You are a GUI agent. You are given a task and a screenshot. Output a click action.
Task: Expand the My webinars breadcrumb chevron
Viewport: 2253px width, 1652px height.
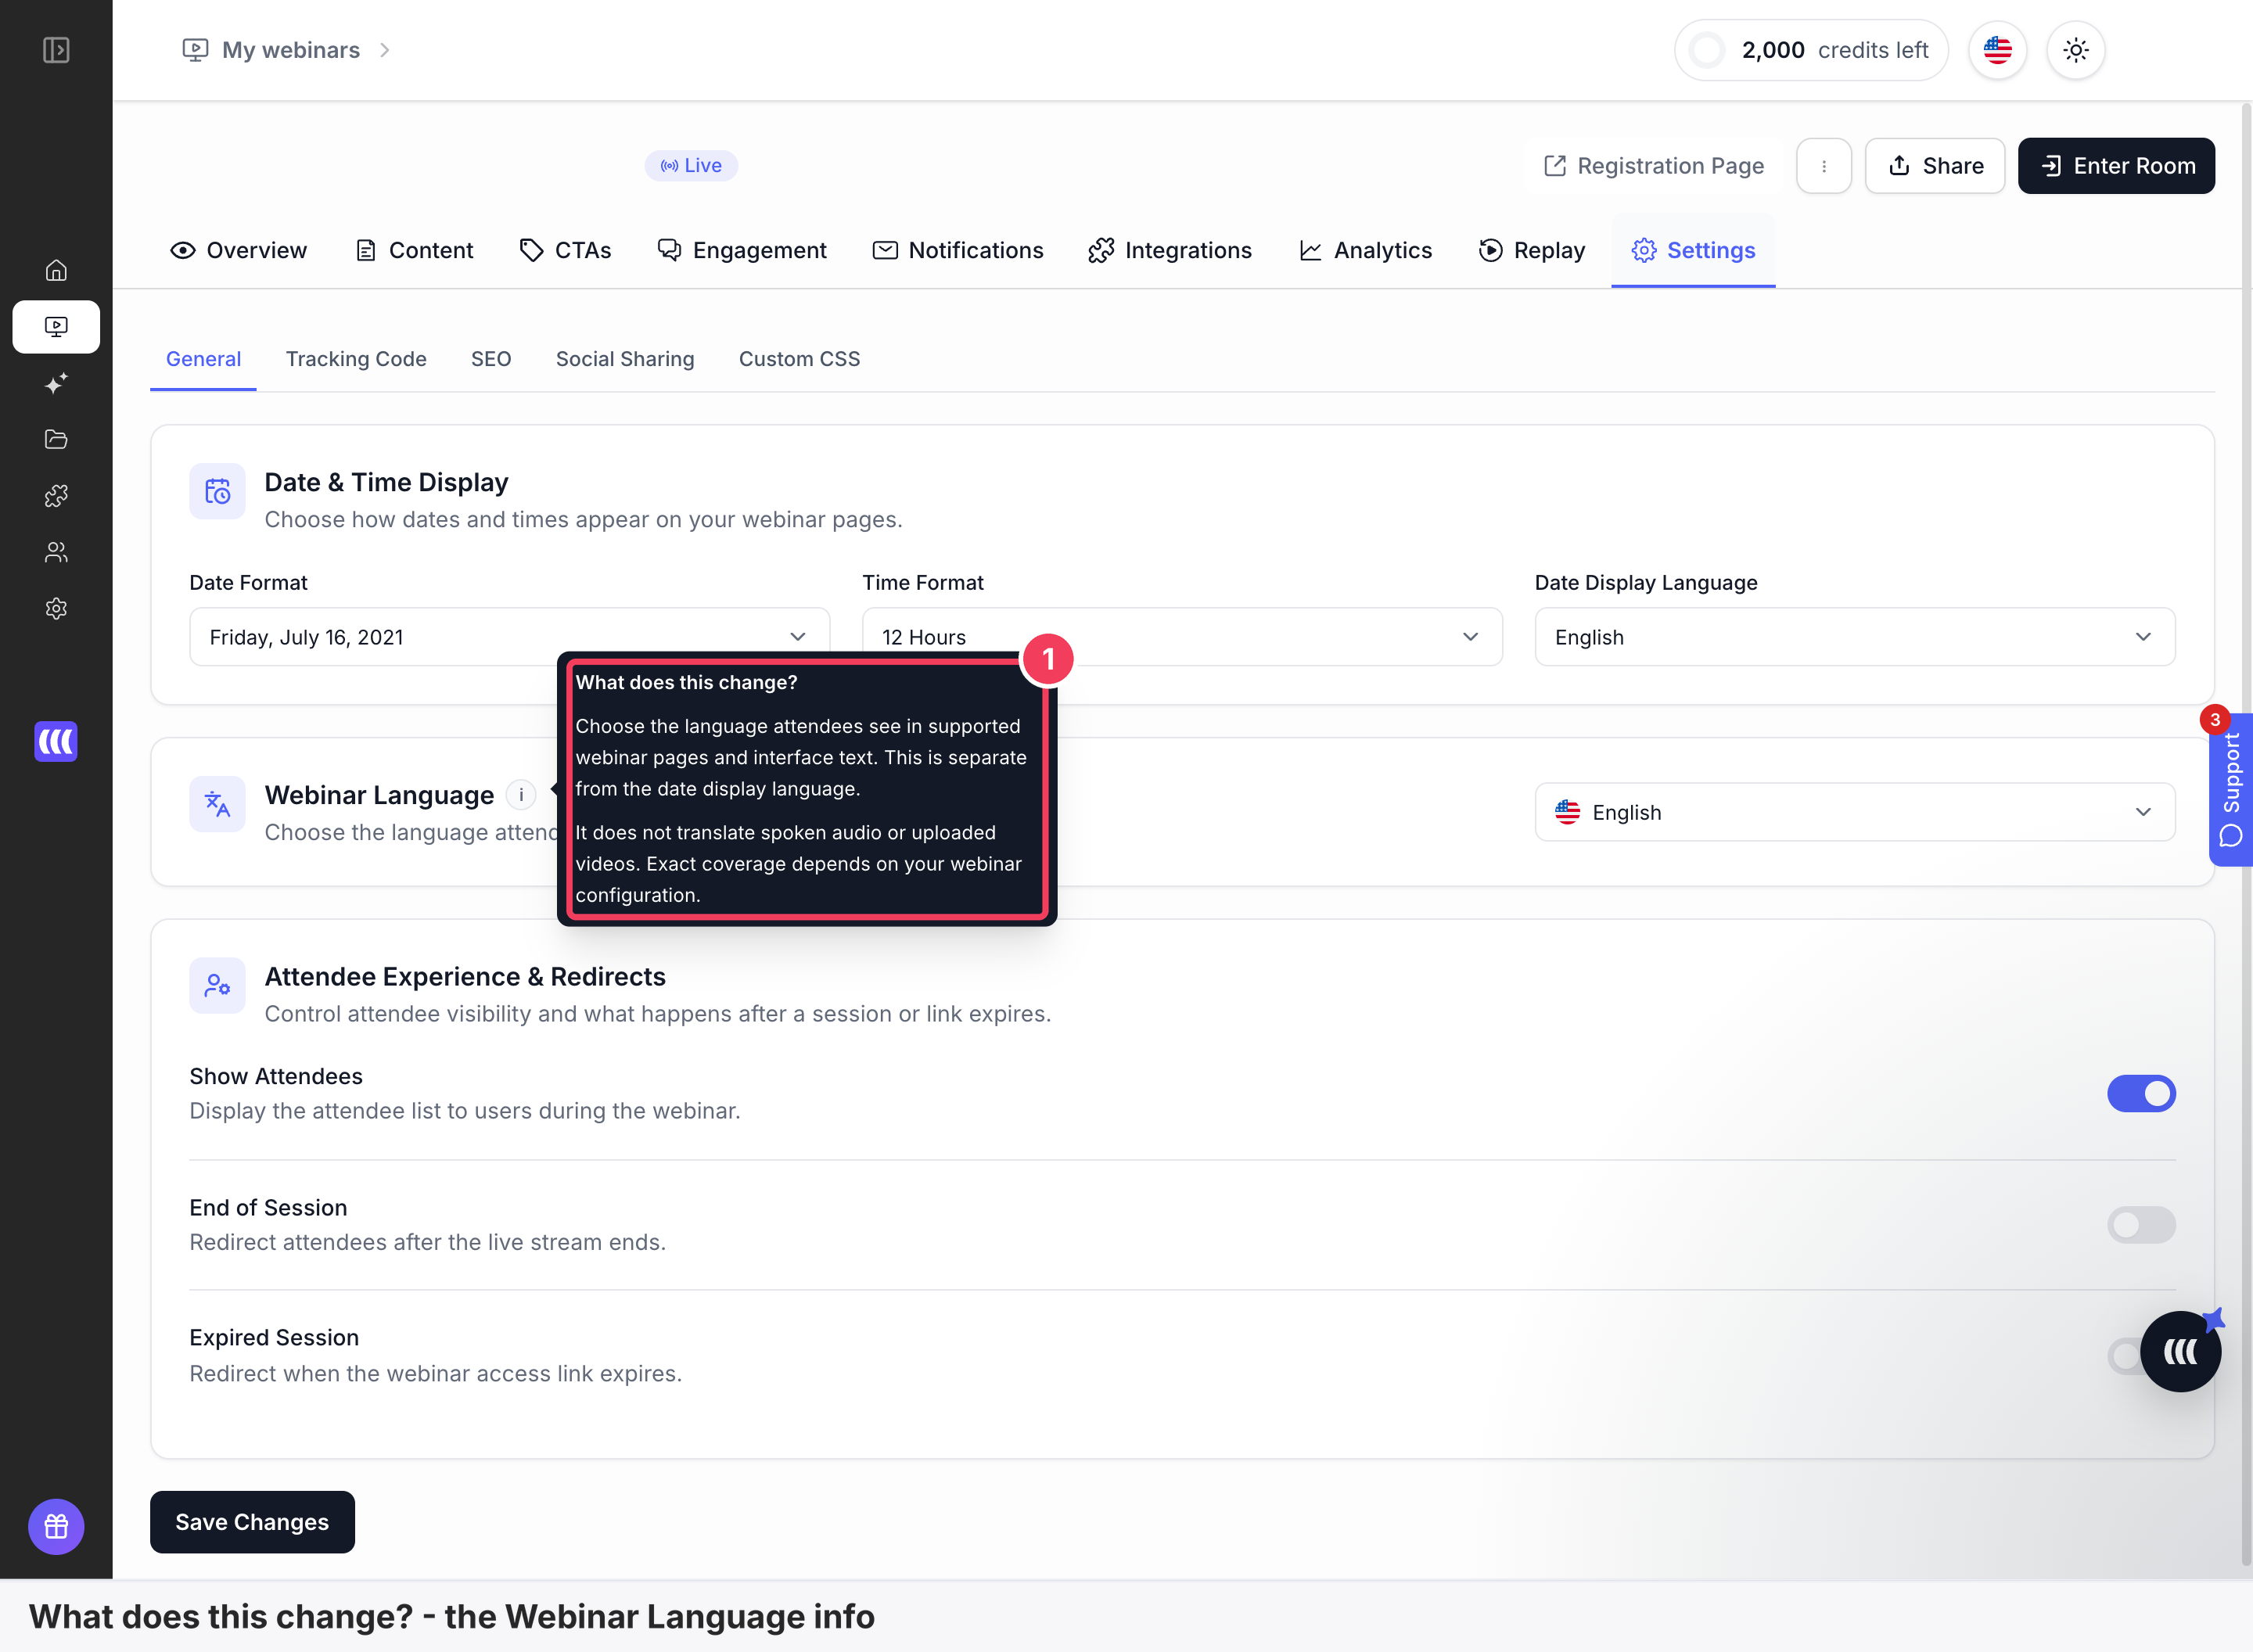(385, 50)
